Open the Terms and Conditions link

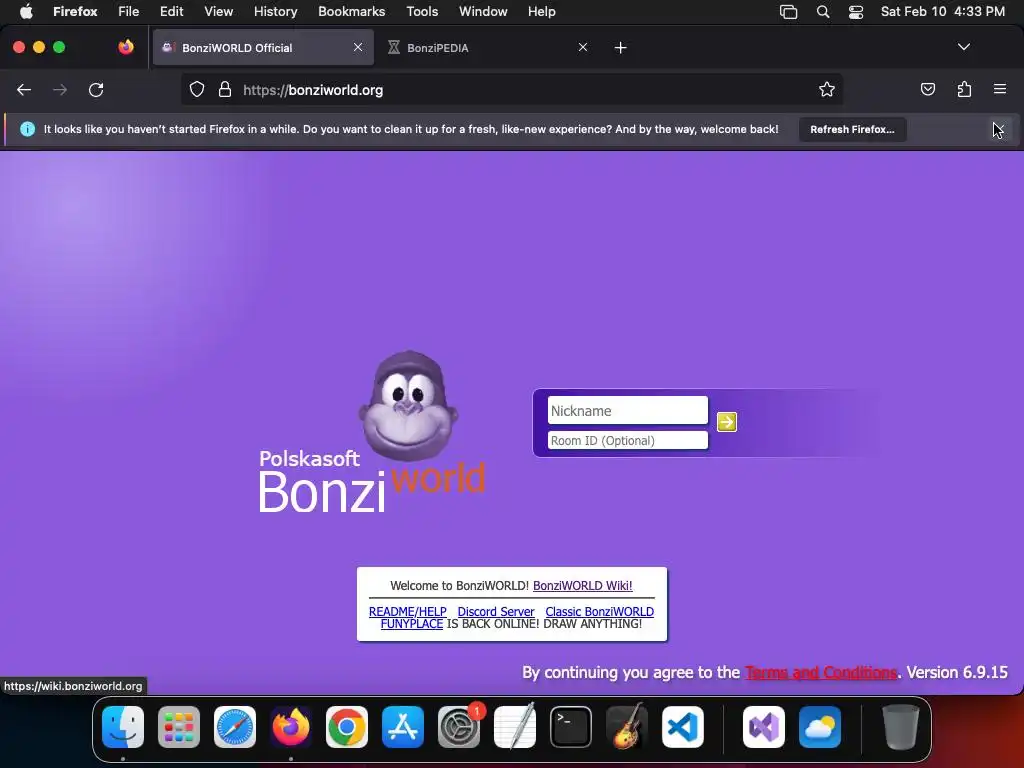(821, 672)
